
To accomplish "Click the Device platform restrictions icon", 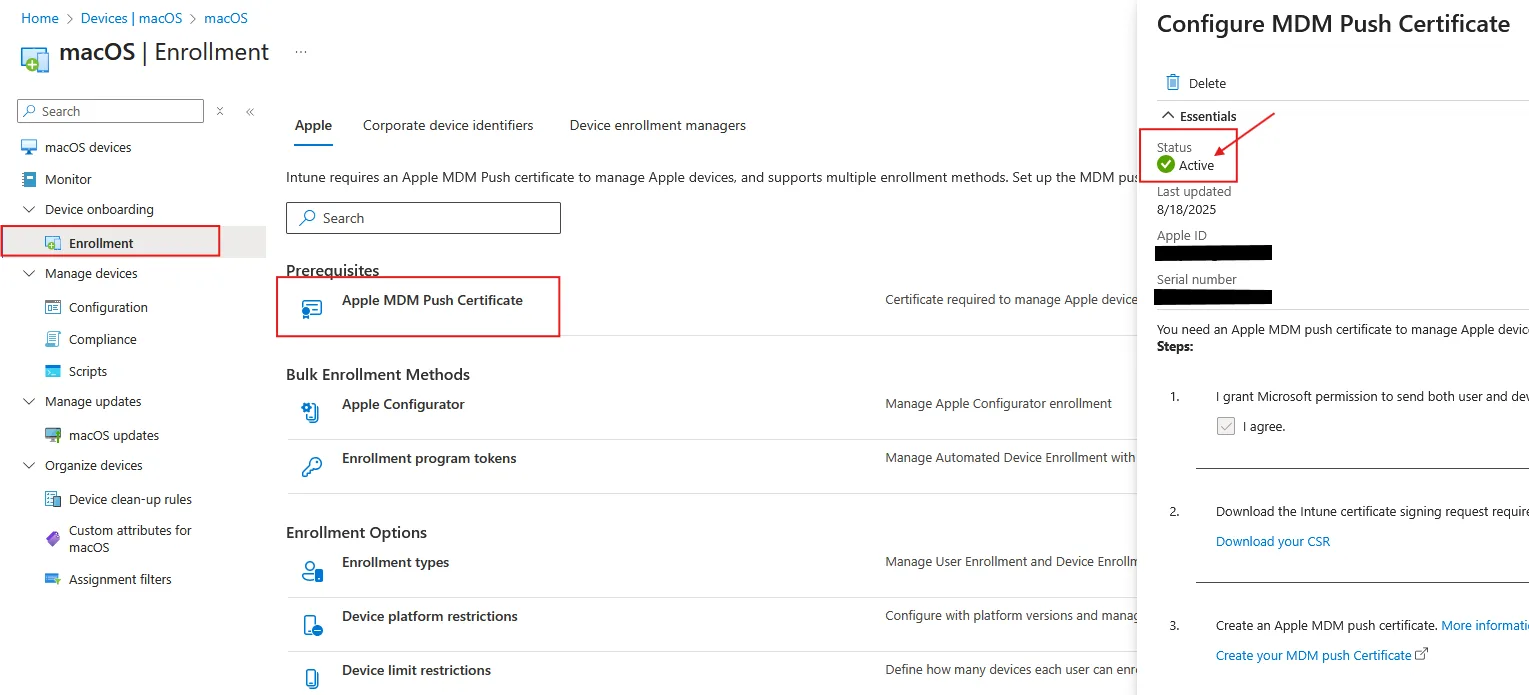I will [313, 625].
